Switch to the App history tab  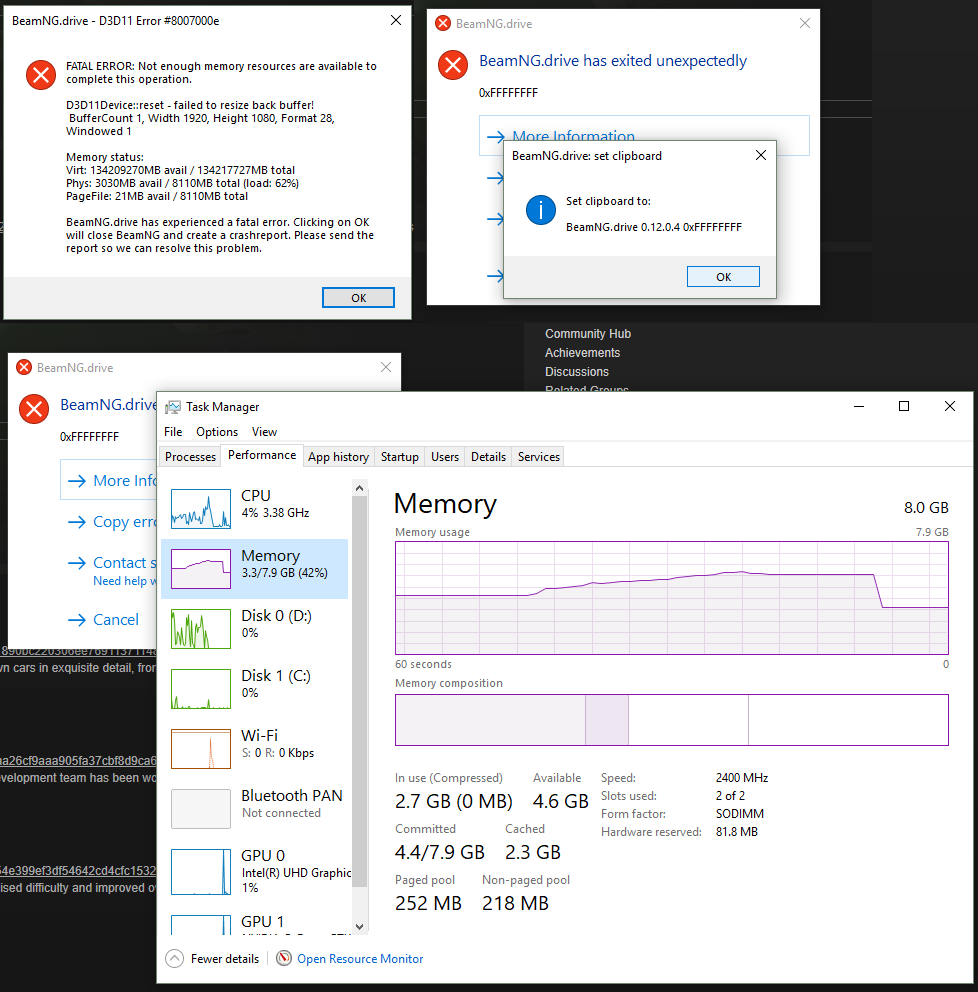(338, 457)
